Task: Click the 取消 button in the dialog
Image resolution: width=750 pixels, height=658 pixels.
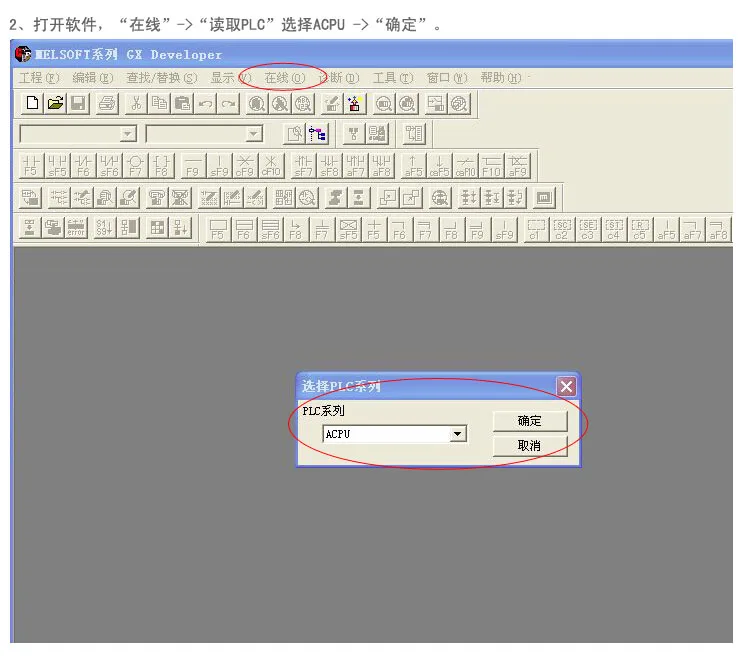Action: (530, 446)
